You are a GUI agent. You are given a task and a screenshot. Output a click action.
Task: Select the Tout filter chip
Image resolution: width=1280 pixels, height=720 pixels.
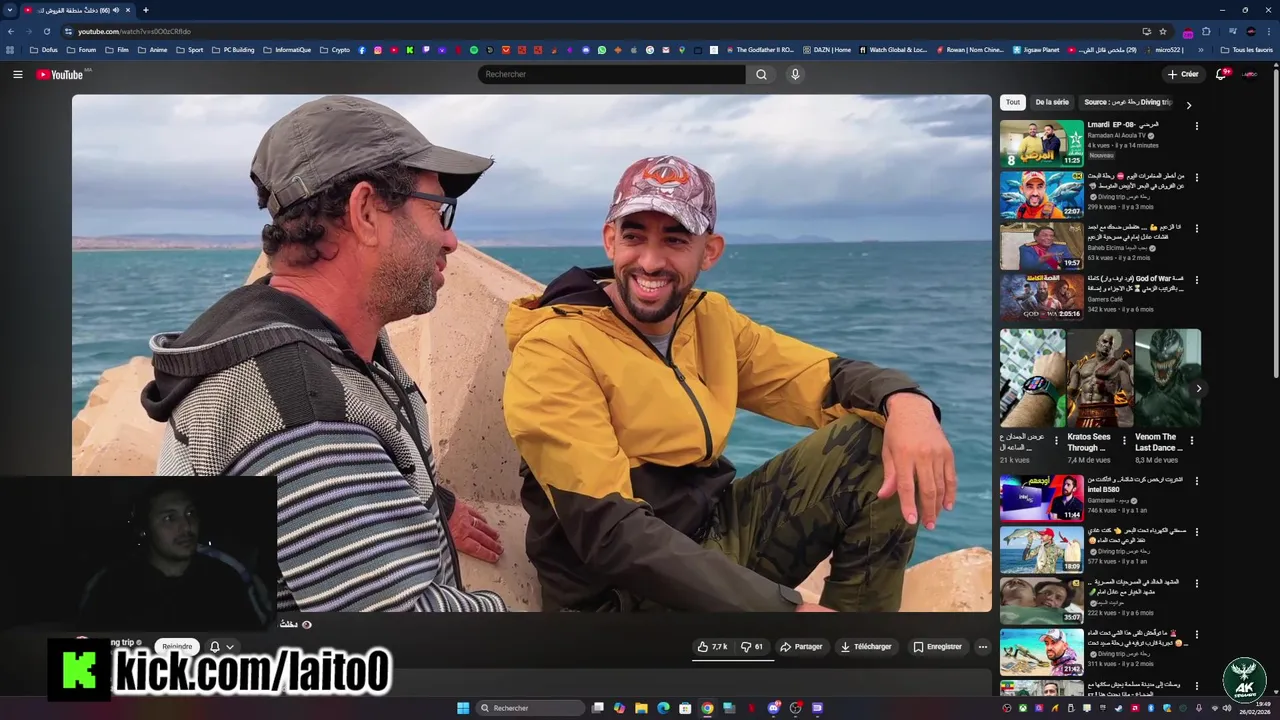(1013, 102)
